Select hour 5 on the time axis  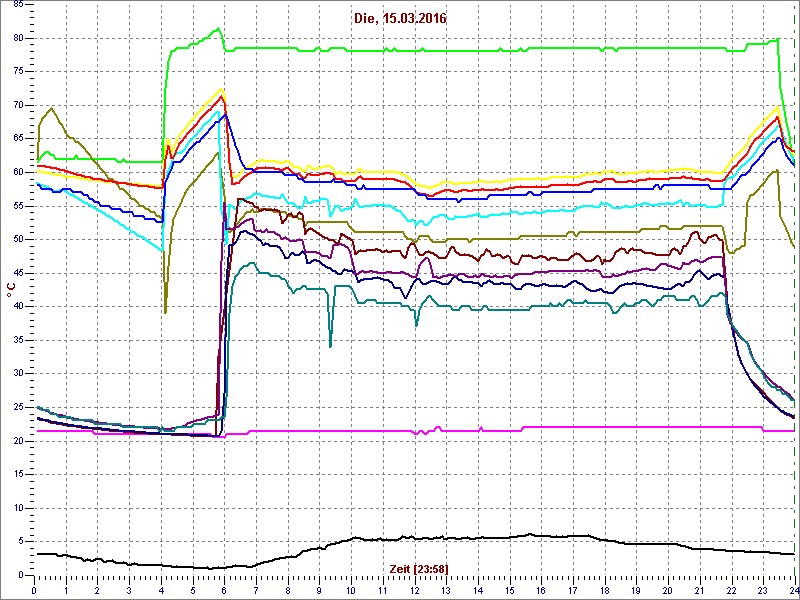[193, 589]
